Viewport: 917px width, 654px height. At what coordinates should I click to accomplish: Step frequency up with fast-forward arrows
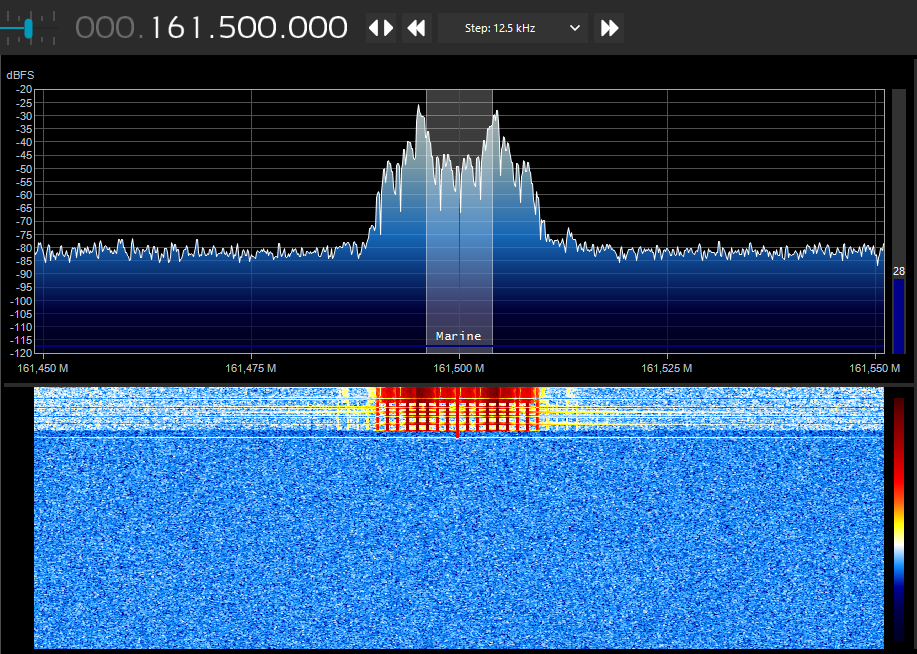609,28
